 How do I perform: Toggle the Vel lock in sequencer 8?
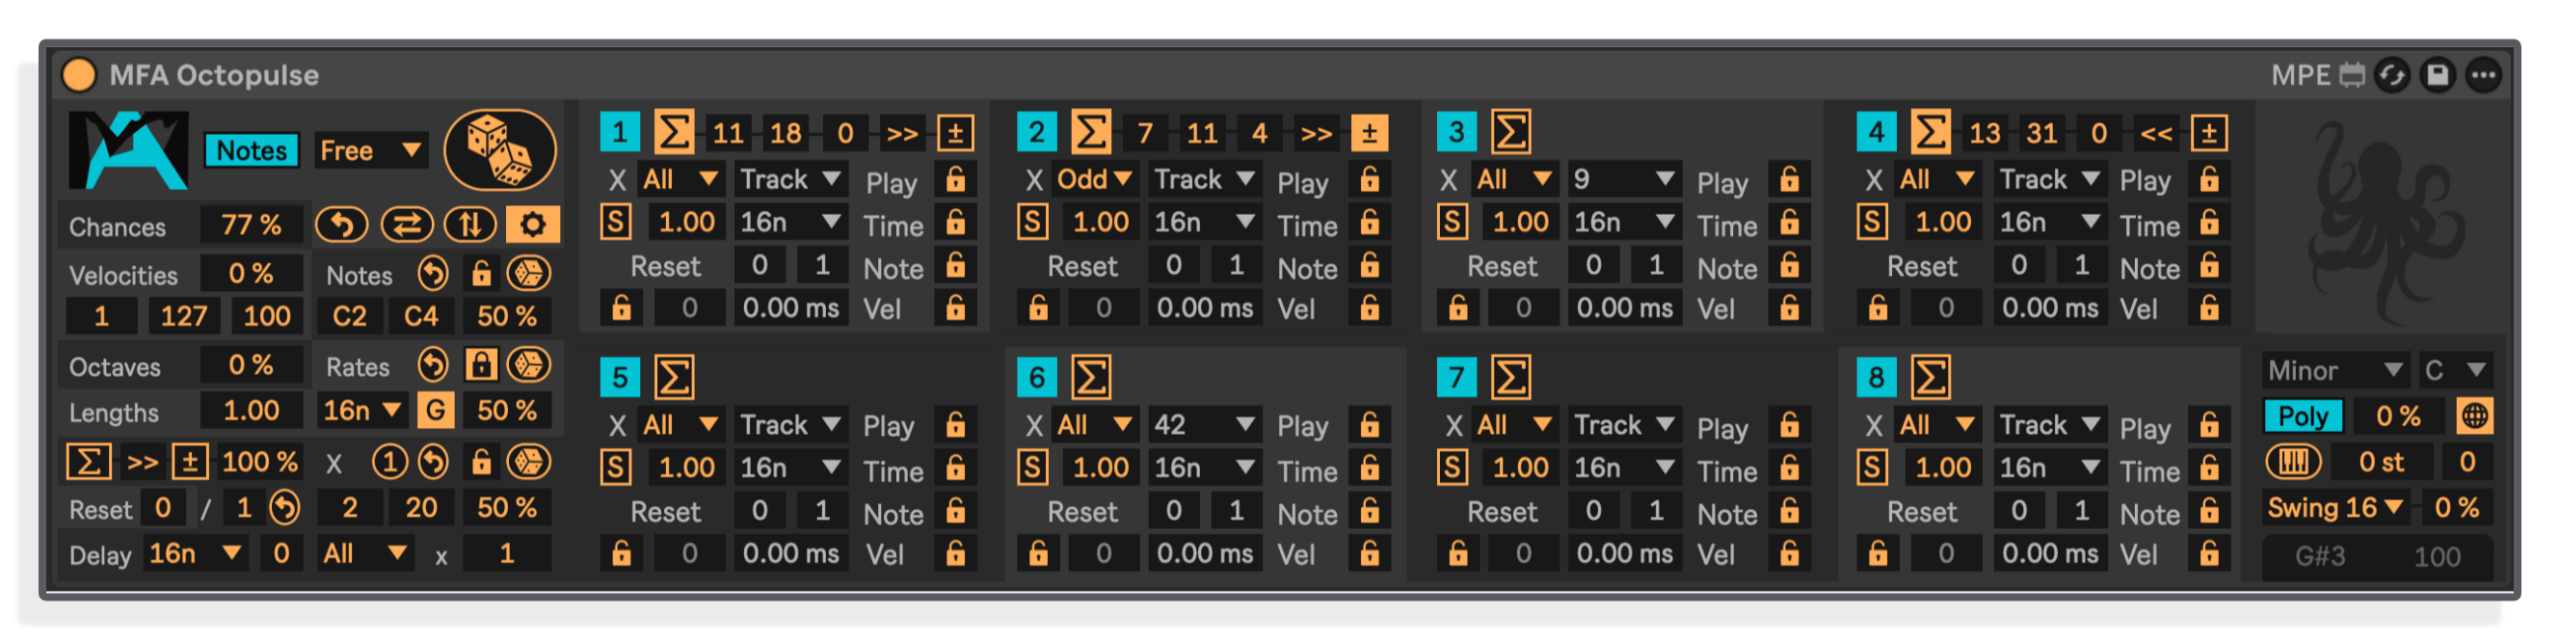(2209, 553)
